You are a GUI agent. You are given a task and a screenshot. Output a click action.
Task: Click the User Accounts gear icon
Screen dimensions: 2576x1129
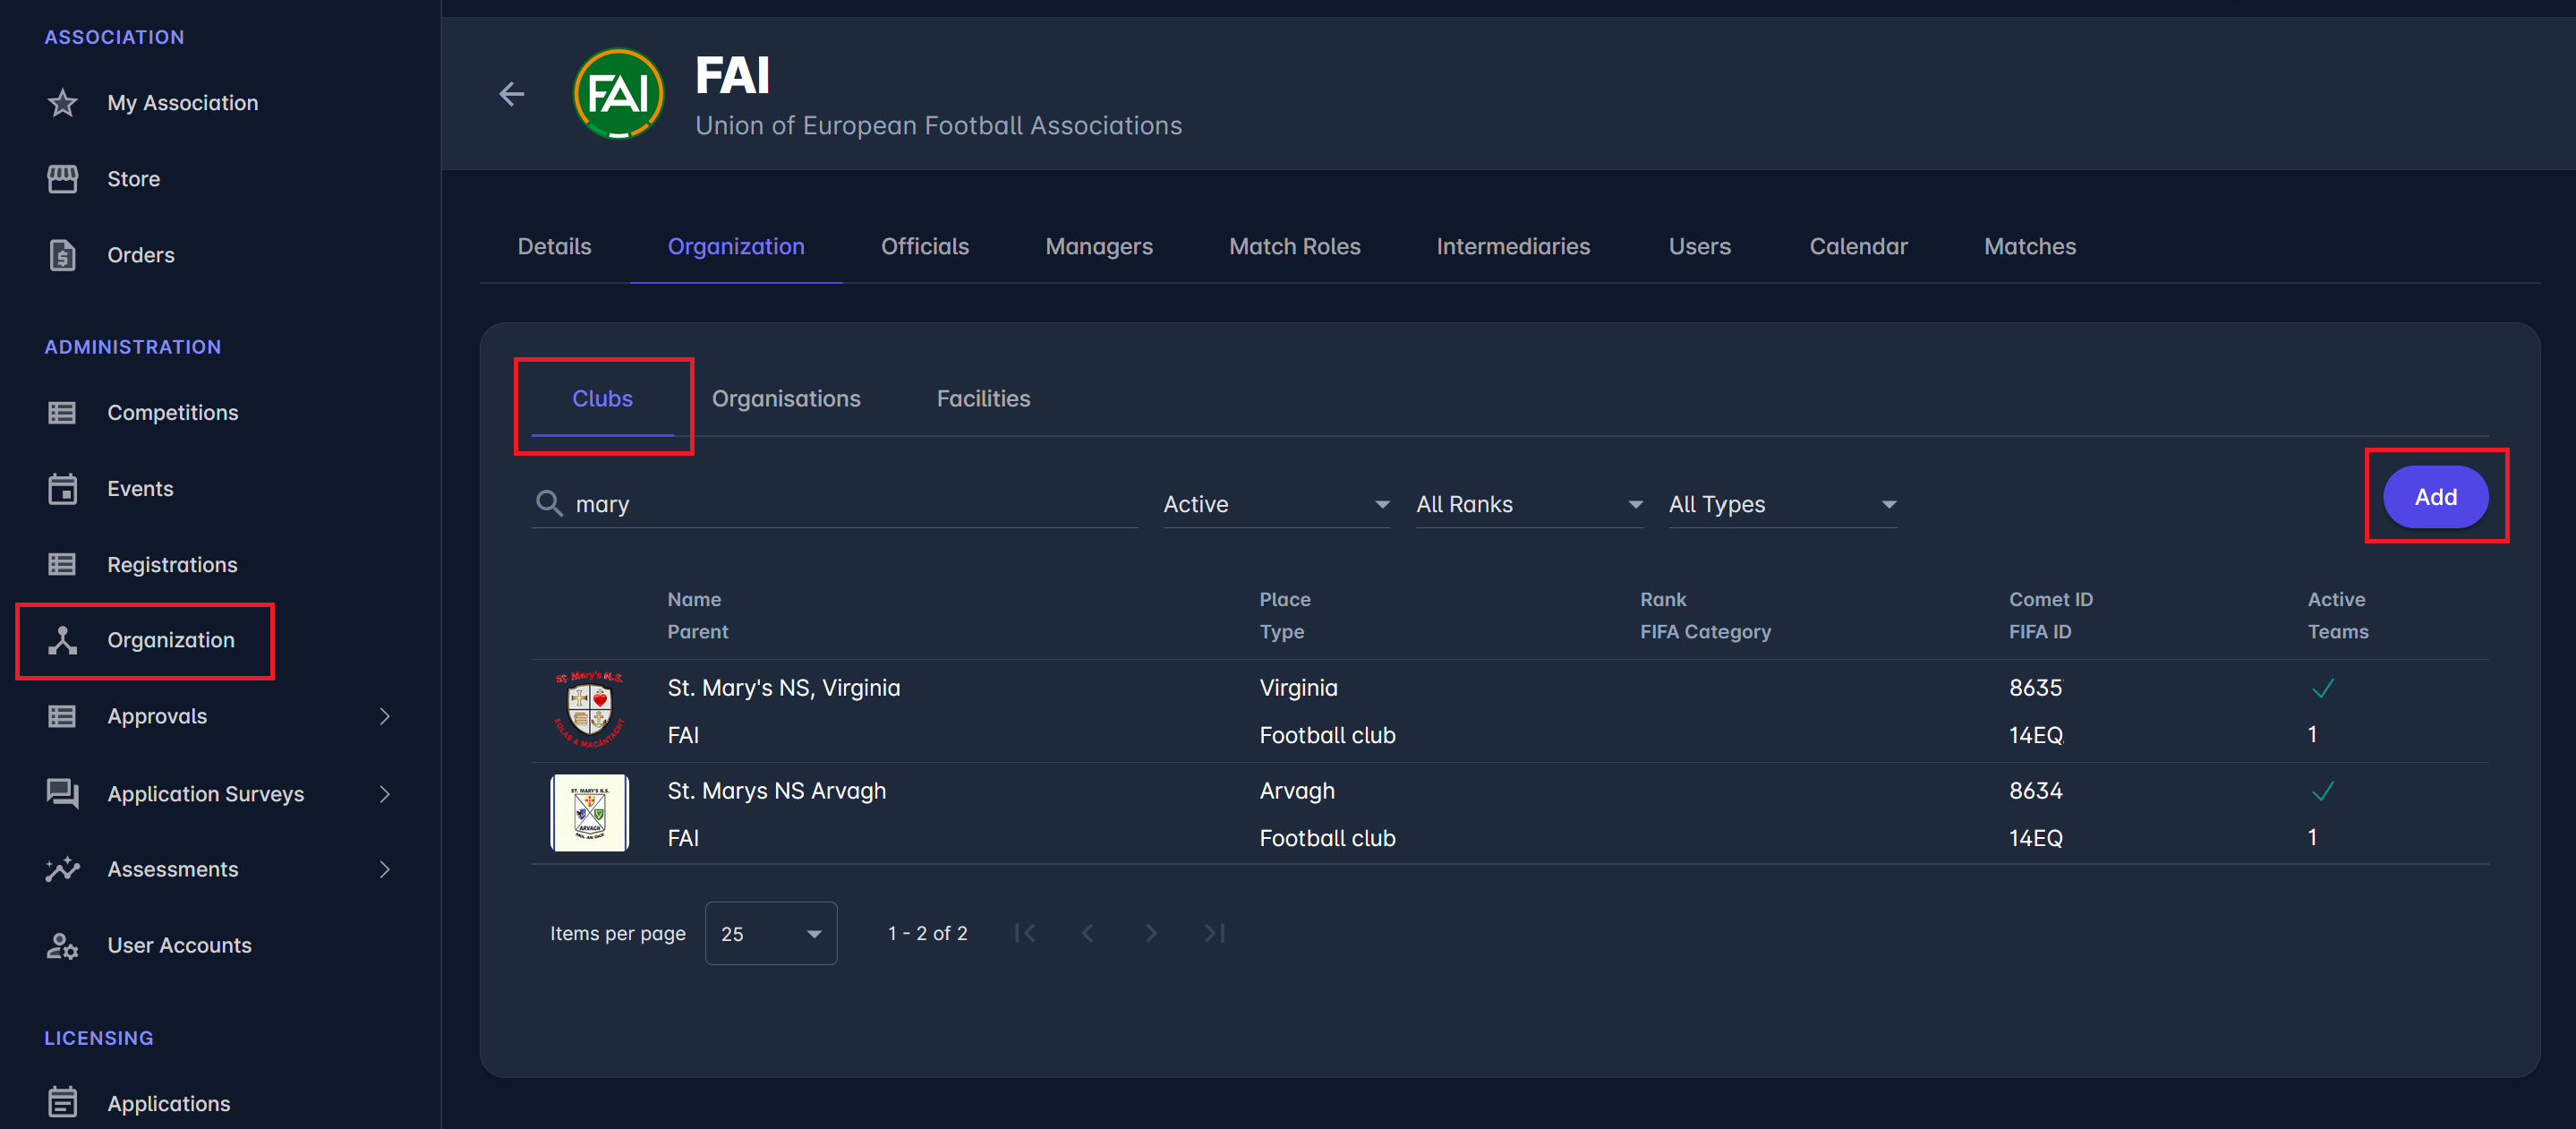[62, 946]
